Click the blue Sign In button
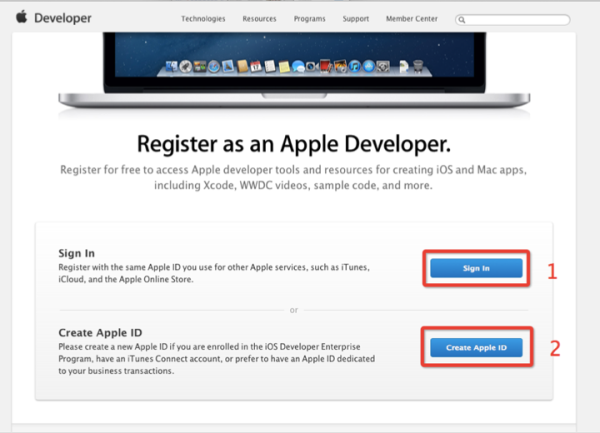600x433 pixels. click(x=476, y=268)
